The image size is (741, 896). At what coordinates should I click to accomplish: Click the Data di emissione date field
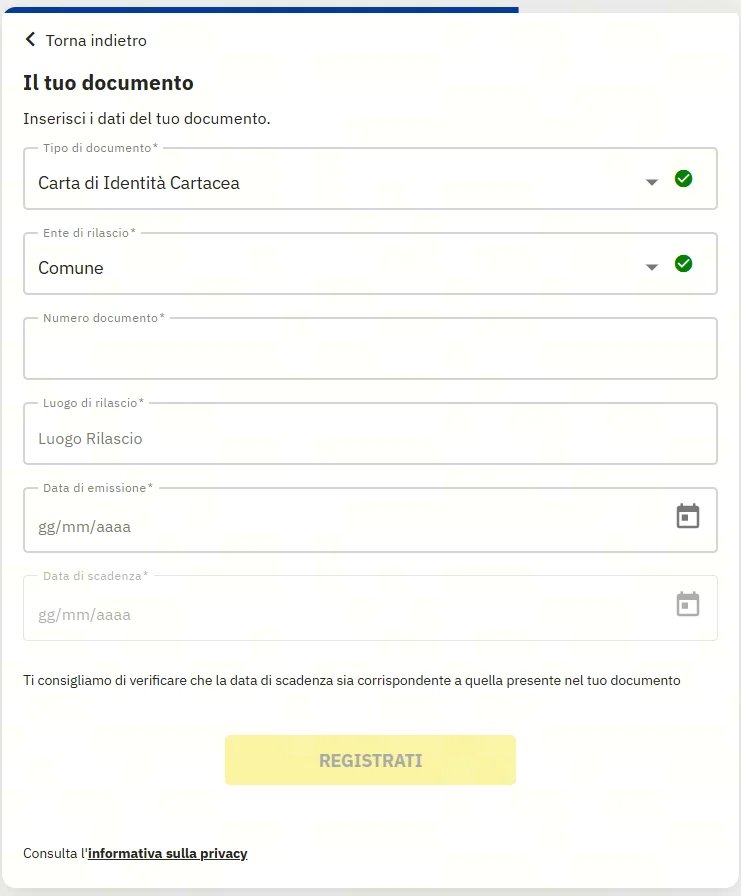coord(340,526)
